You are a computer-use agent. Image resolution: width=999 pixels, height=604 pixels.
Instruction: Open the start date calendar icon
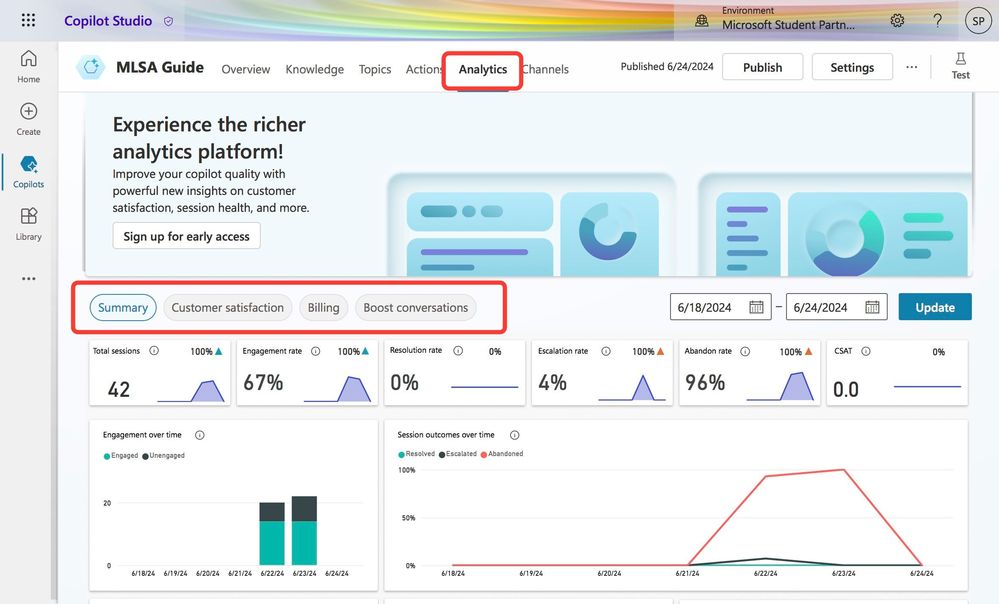pos(756,307)
